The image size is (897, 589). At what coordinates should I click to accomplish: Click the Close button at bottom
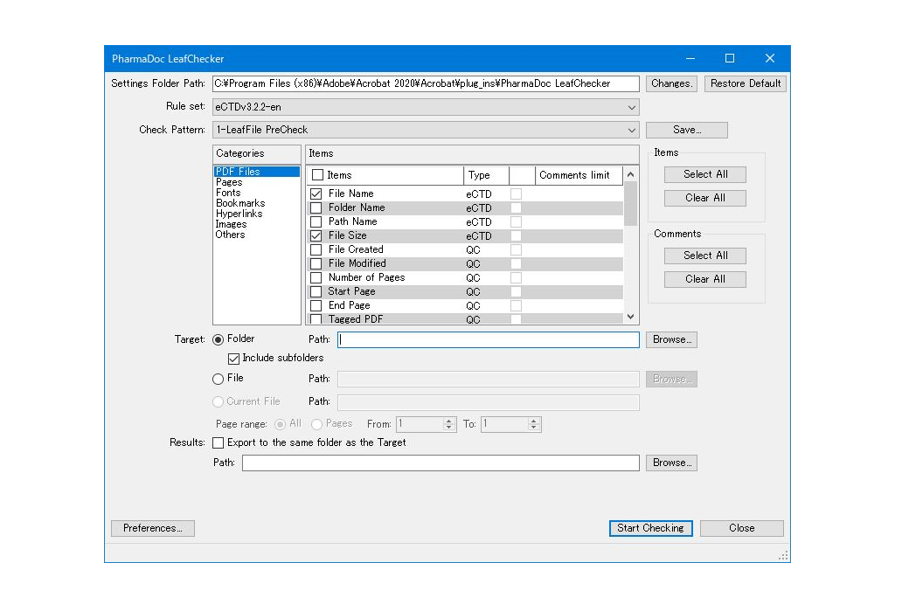coord(741,528)
